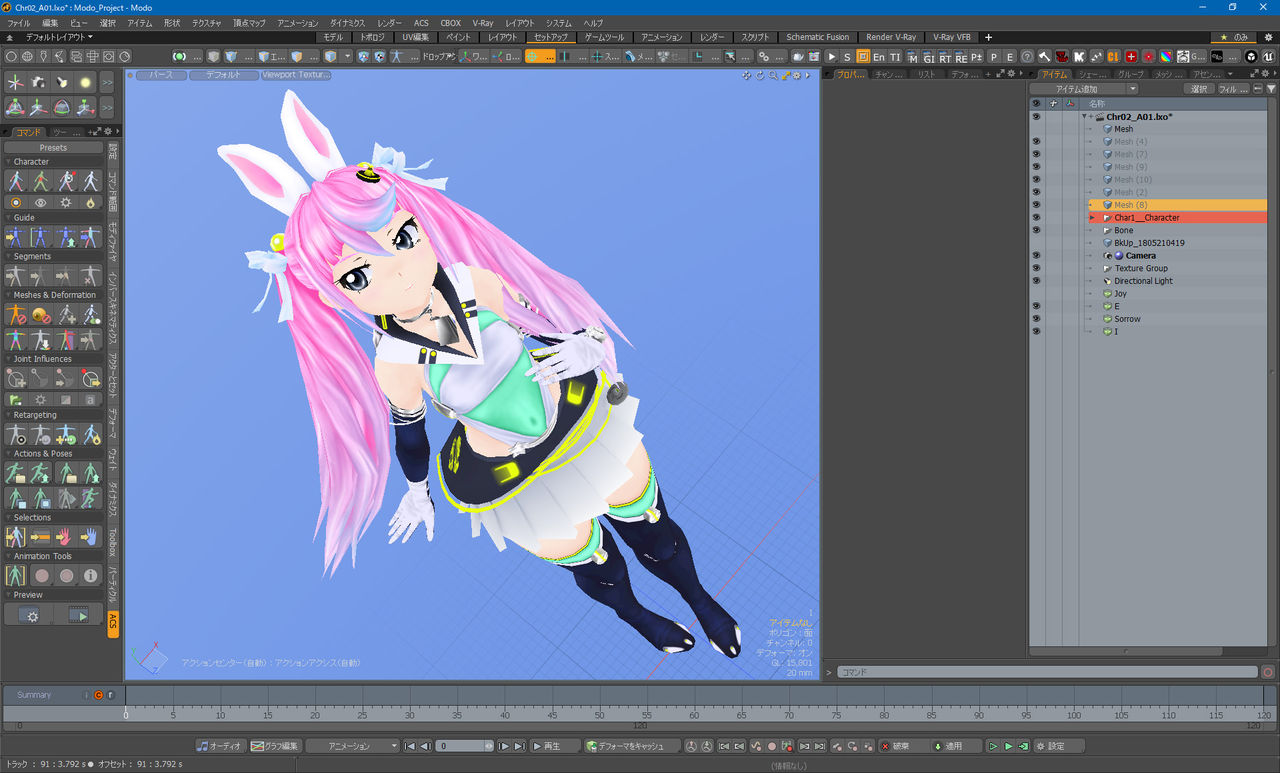
Task: Expand the Char1__Character tree item
Action: pyautogui.click(x=1092, y=218)
